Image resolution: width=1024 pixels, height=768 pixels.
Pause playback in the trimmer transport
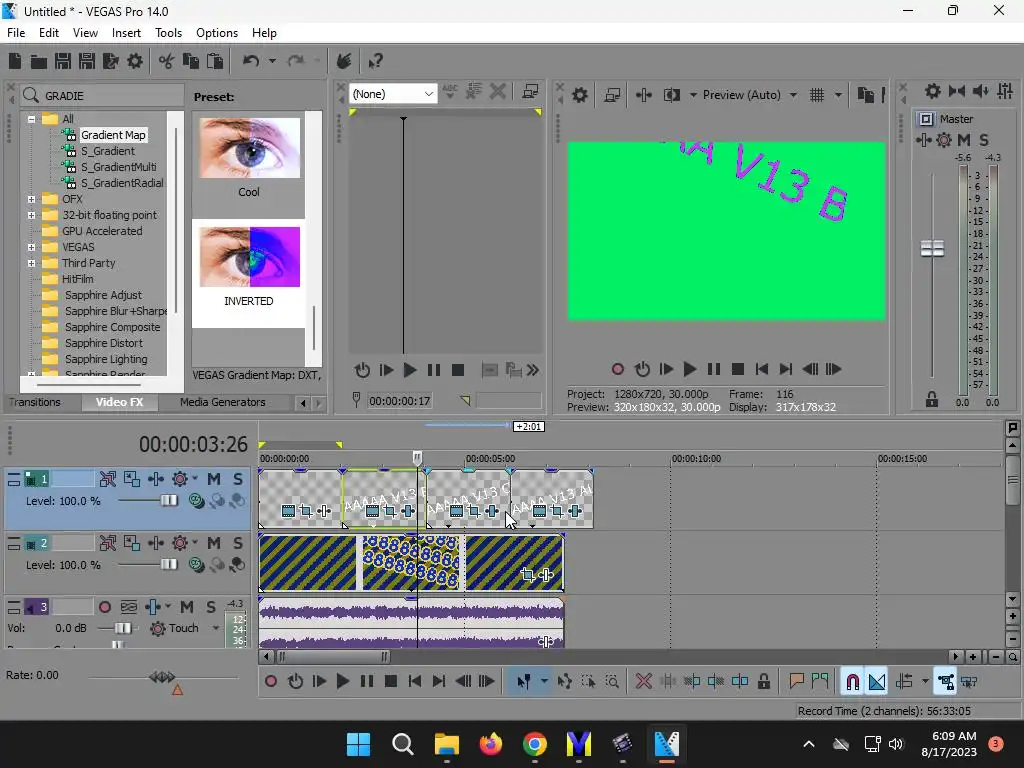click(434, 371)
